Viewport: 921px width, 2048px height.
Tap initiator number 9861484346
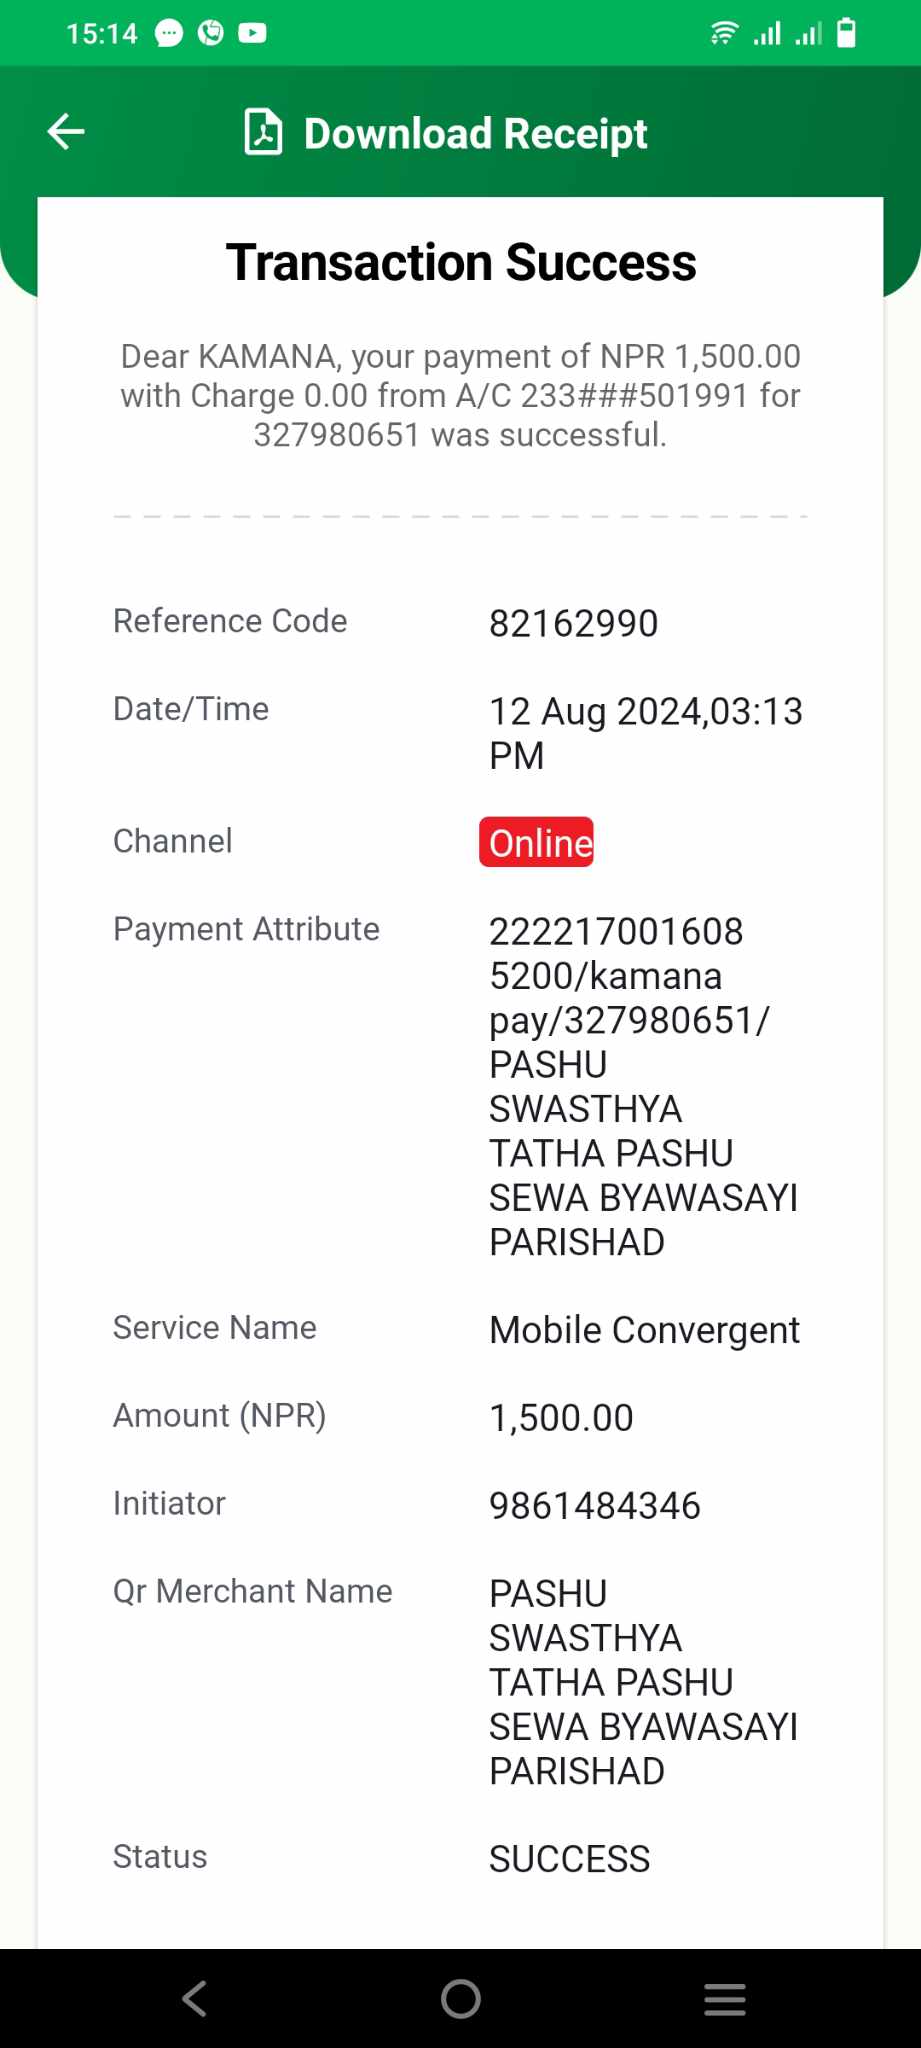click(x=595, y=1506)
